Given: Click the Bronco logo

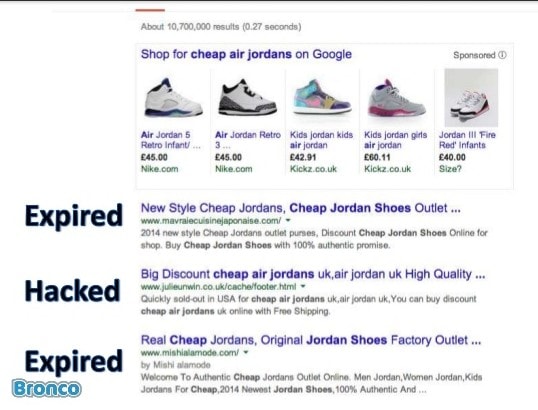Looking at the screenshot, I should click(x=46, y=389).
